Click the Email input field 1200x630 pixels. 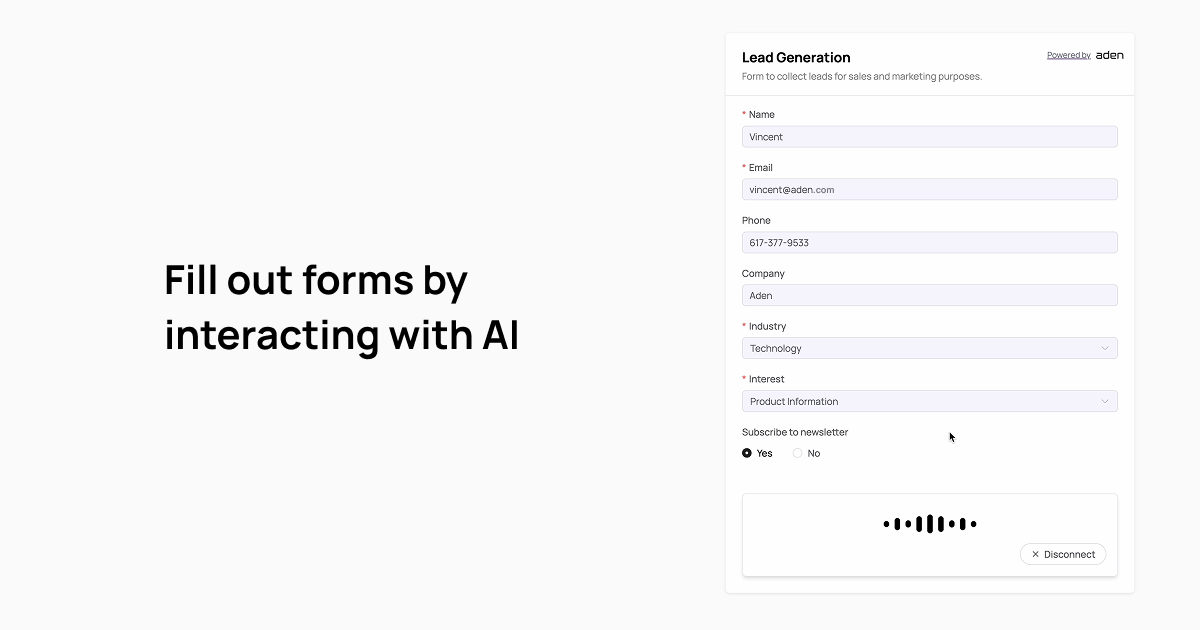coord(929,190)
